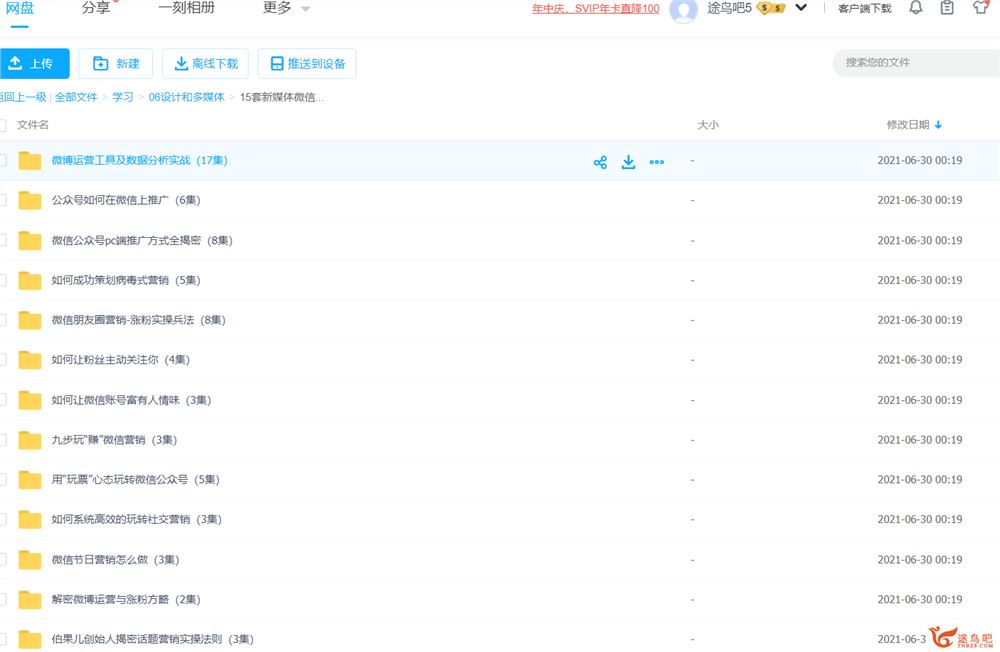Click the folder icon of 九步玩"赚"微信营销
This screenshot has height=652, width=1000.
[29, 440]
